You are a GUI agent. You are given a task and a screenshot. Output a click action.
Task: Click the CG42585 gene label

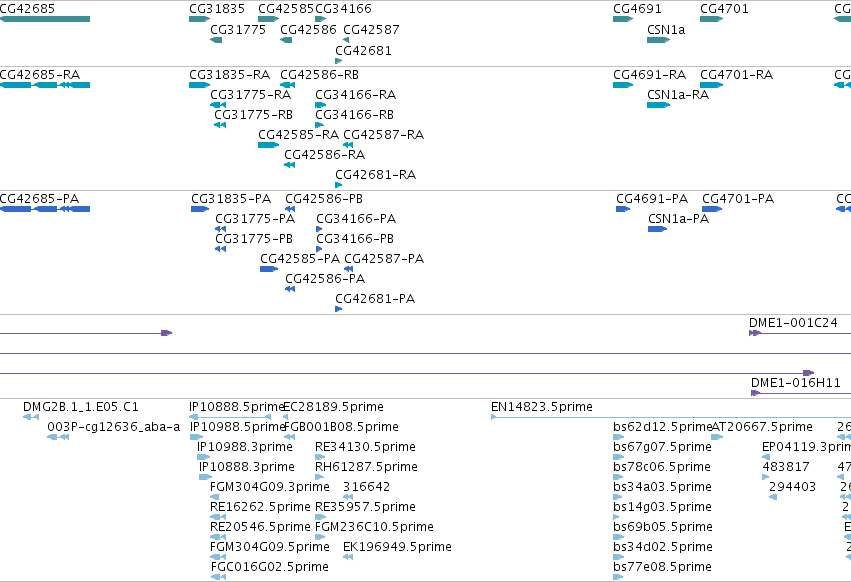point(286,9)
